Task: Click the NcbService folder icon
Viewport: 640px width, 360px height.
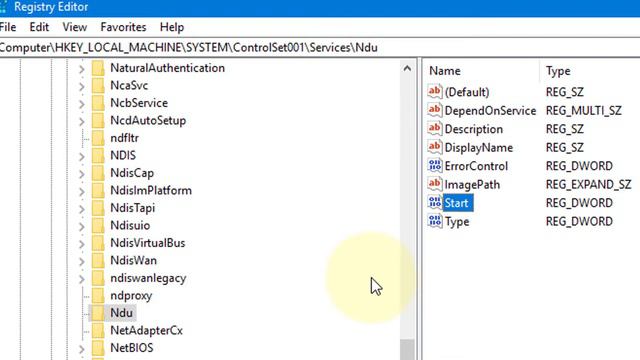Action: pyautogui.click(x=98, y=103)
